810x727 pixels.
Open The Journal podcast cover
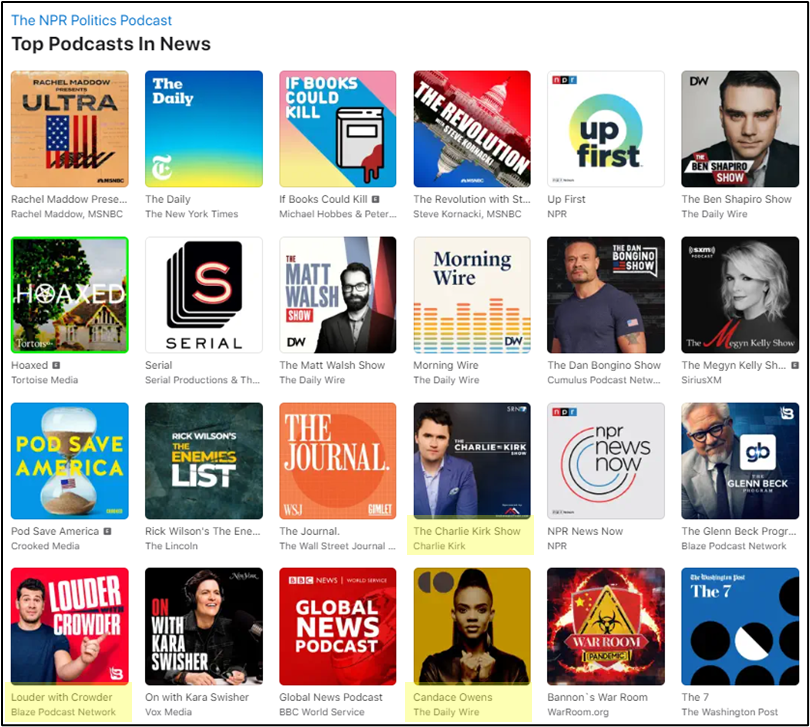pyautogui.click(x=338, y=461)
